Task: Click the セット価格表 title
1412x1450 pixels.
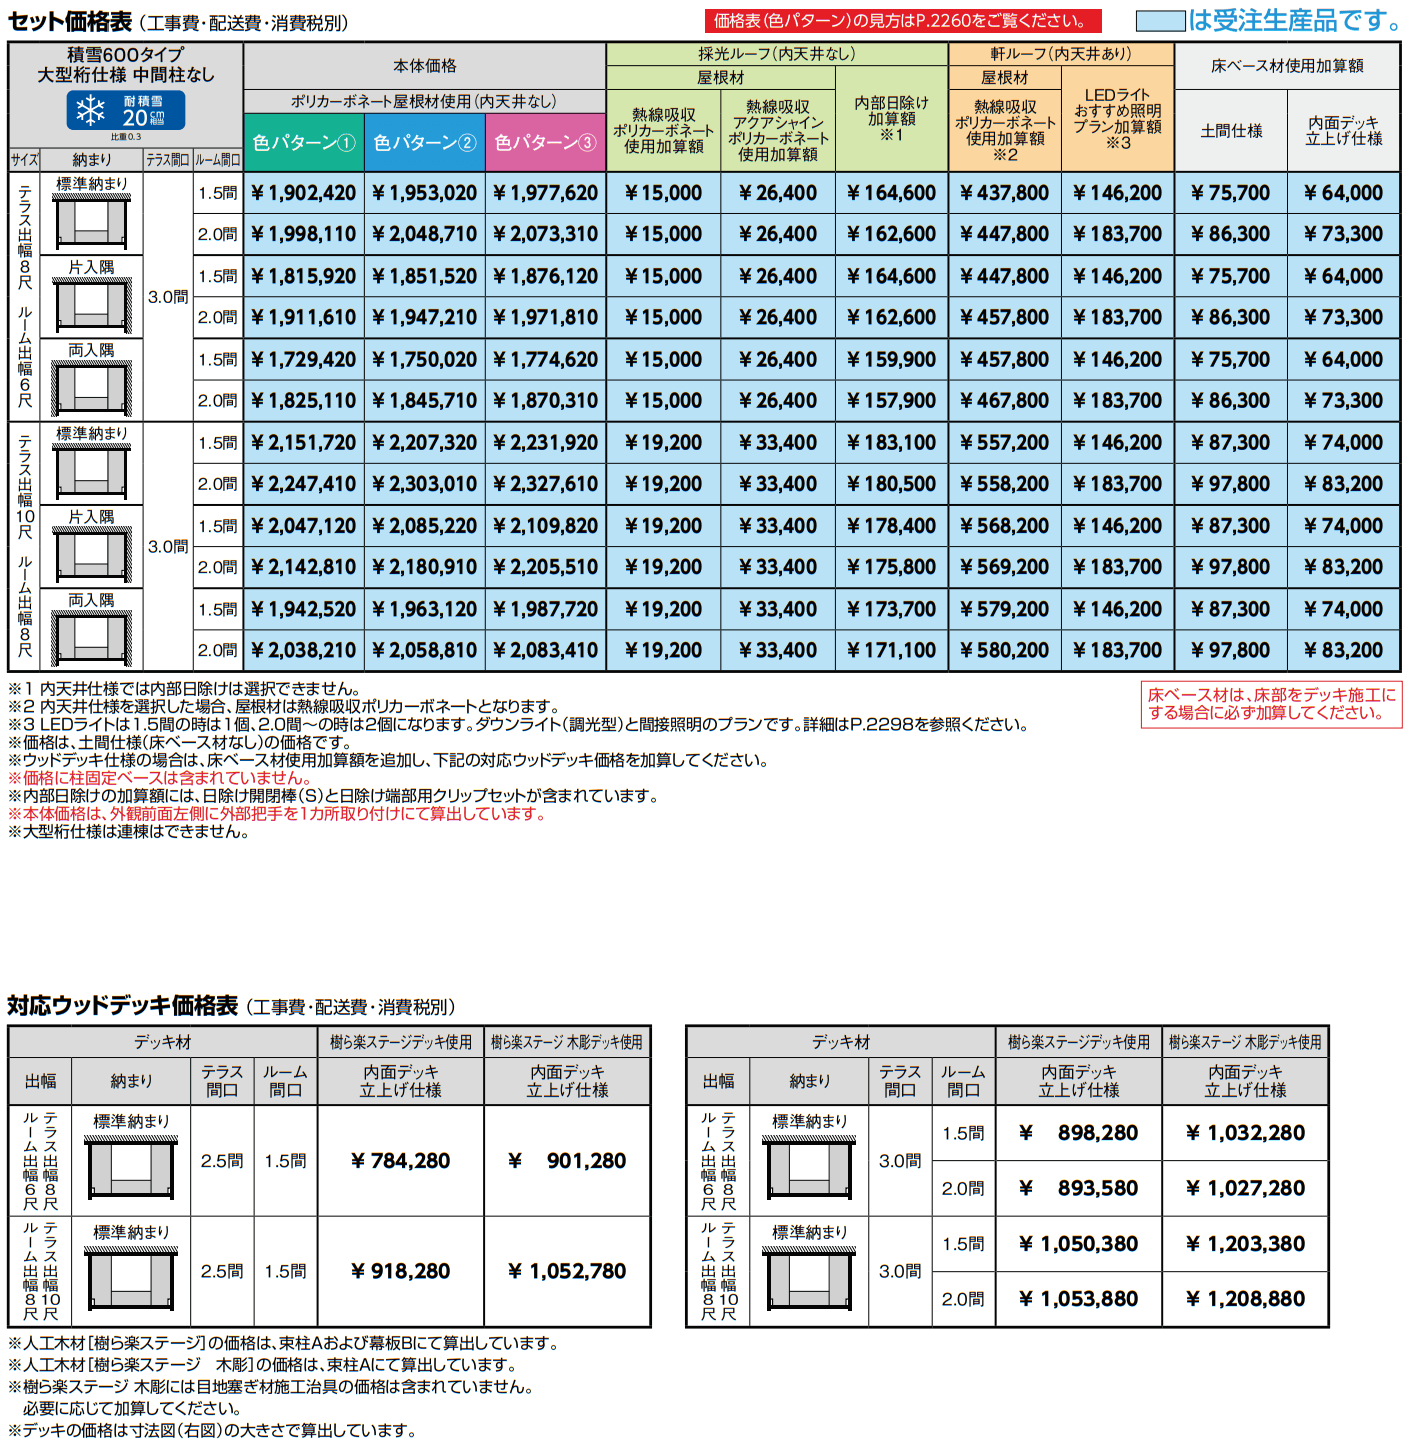Action: click(x=70, y=21)
